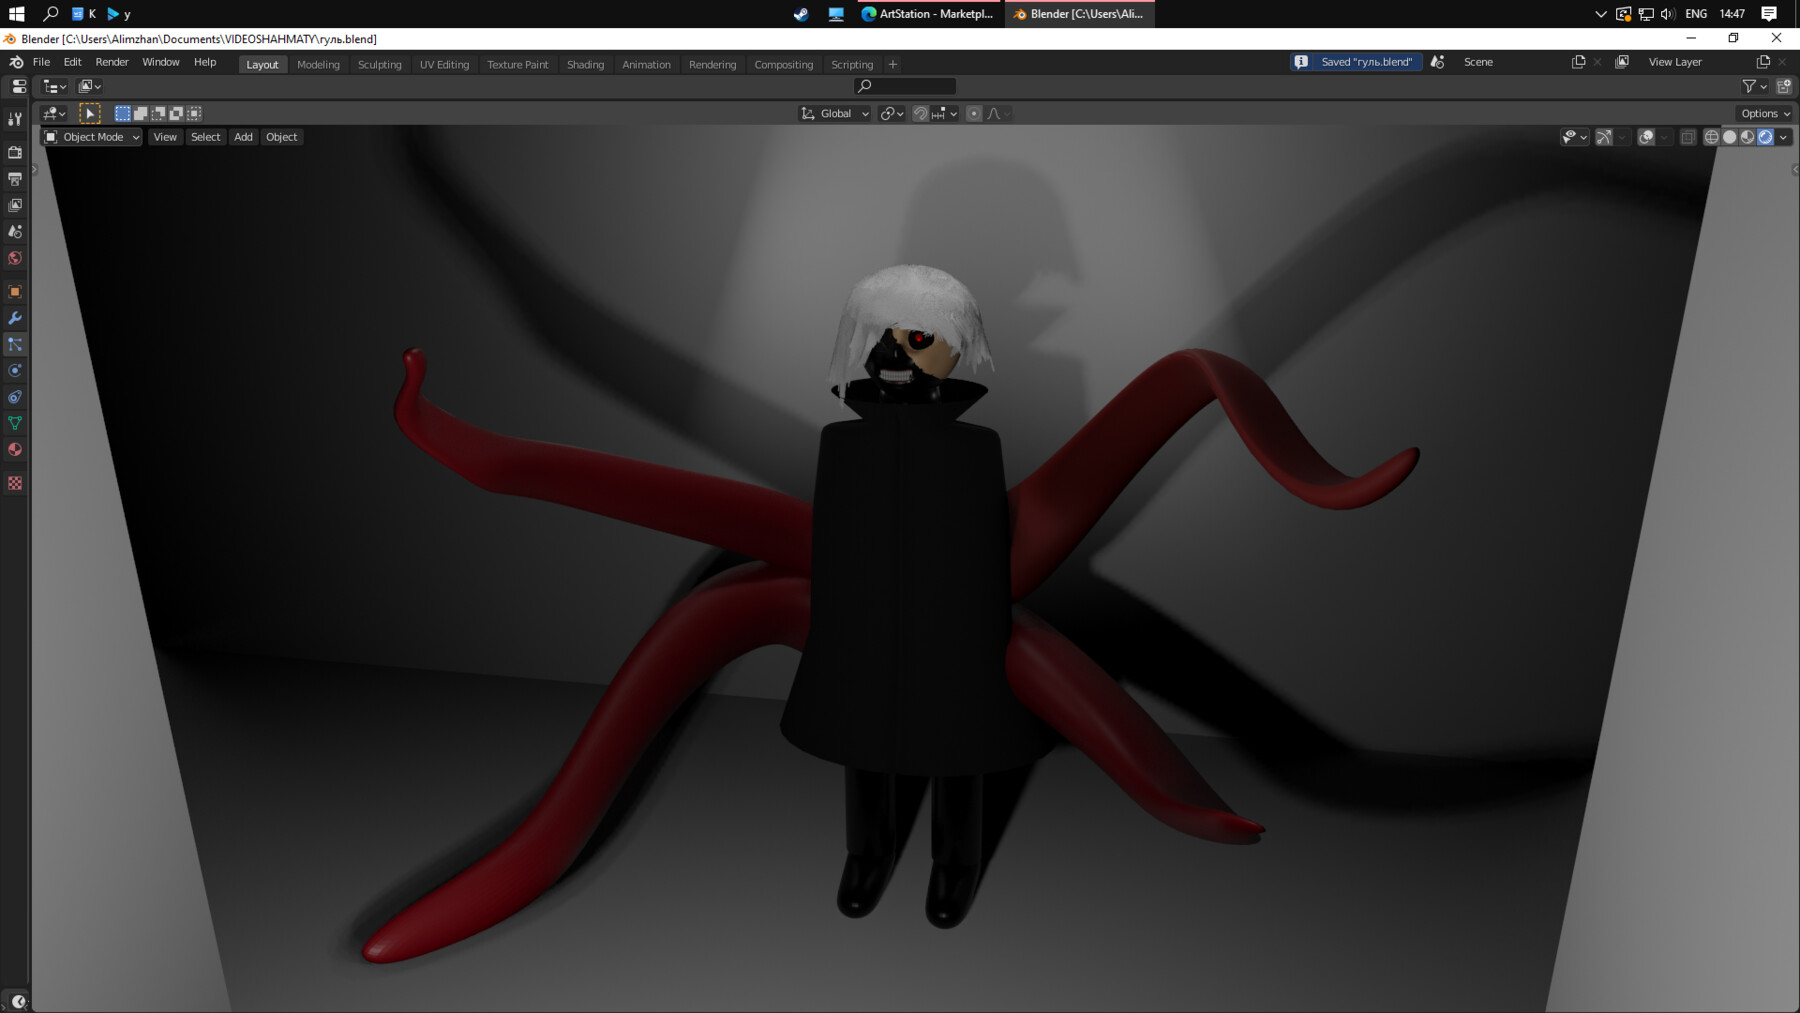Open the transform pivot point dropdown
The width and height of the screenshot is (1800, 1013).
pyautogui.click(x=892, y=113)
